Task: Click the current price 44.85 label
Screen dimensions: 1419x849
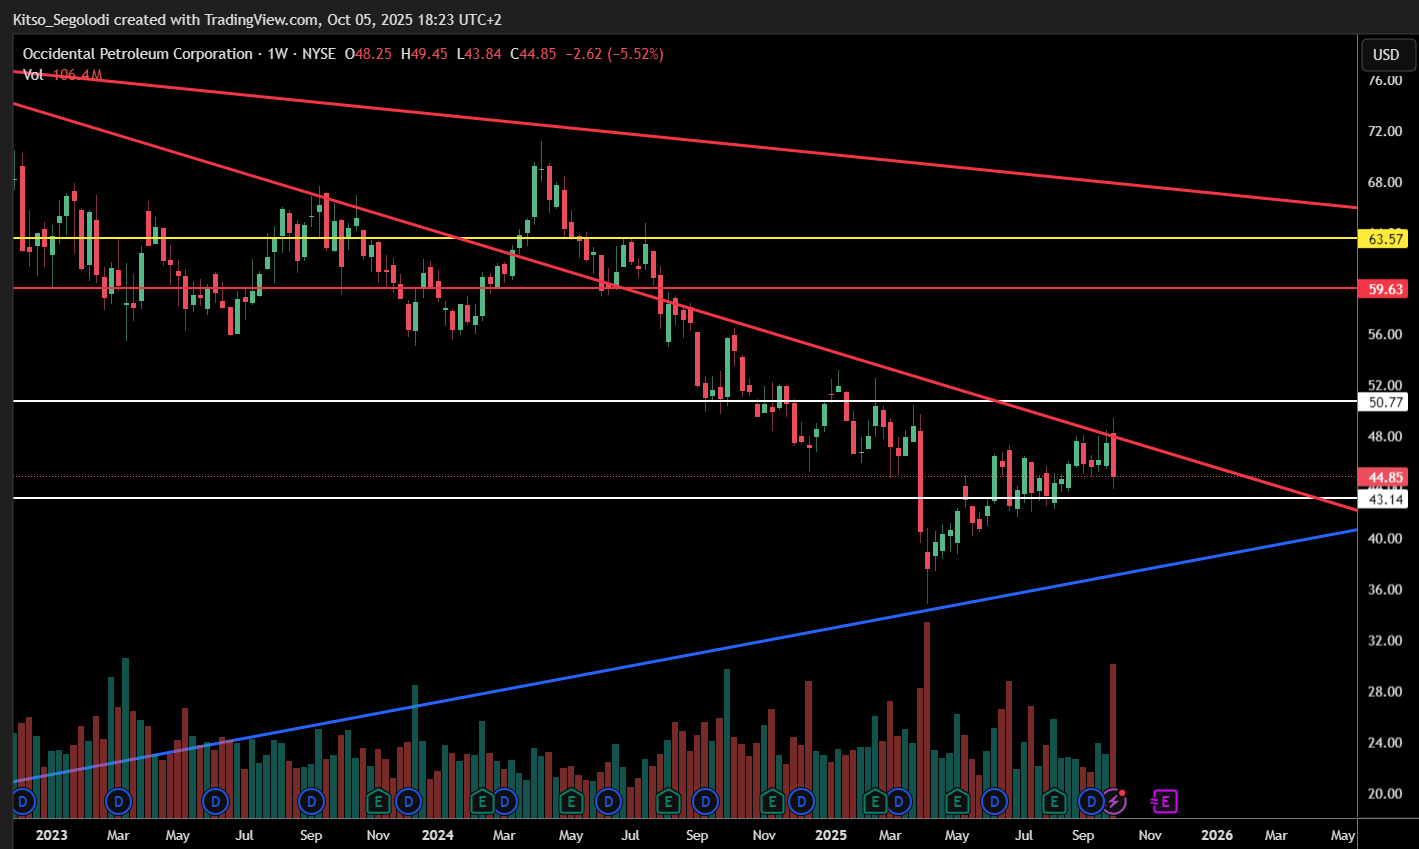Action: point(1386,478)
